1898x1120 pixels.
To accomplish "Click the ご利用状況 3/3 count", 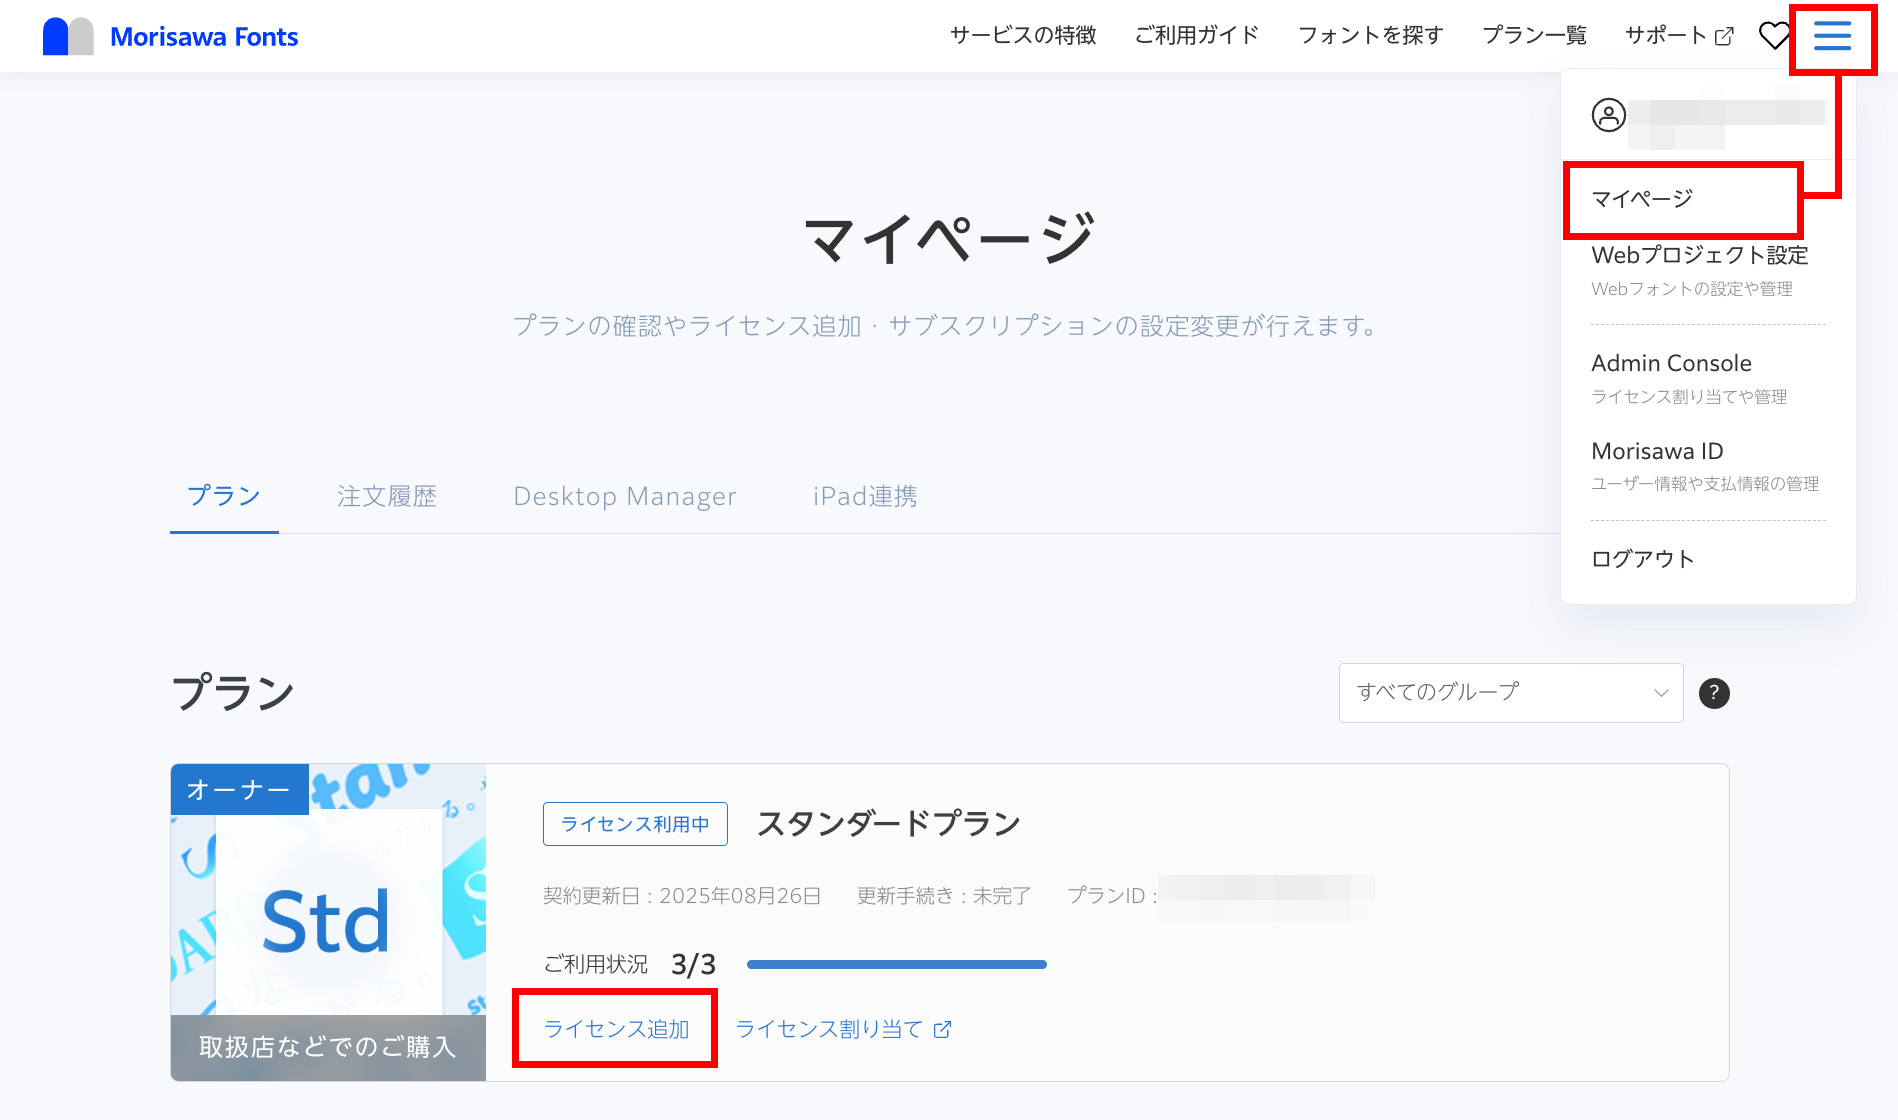I will tap(693, 964).
